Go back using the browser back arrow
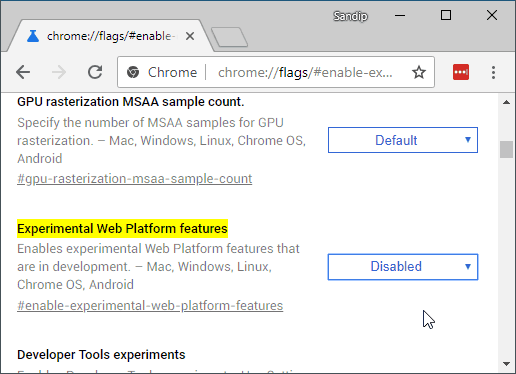 pos(23,72)
